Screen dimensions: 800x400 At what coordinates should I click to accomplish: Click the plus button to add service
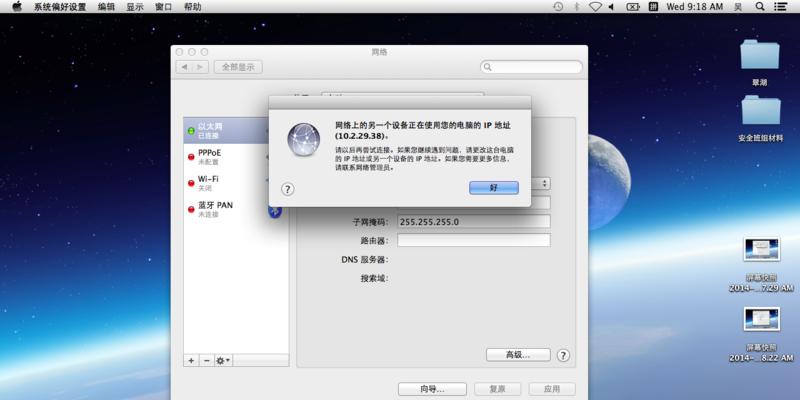pos(191,359)
